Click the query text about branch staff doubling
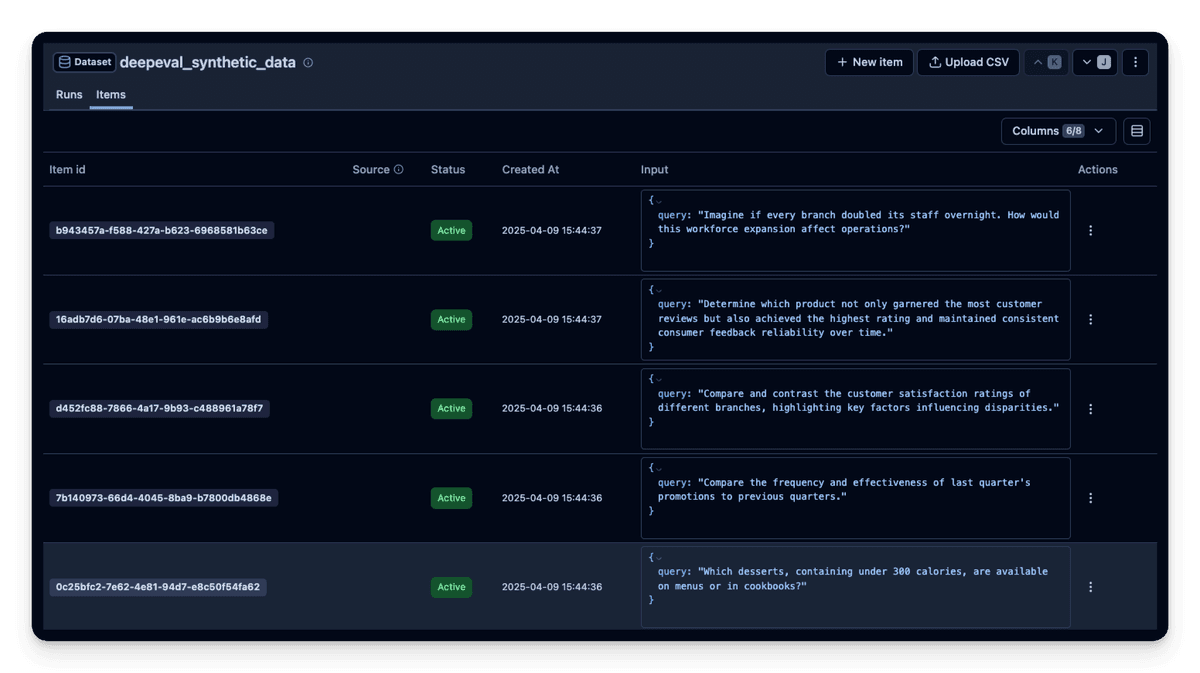This screenshot has height=673, width=1200. [x=858, y=222]
